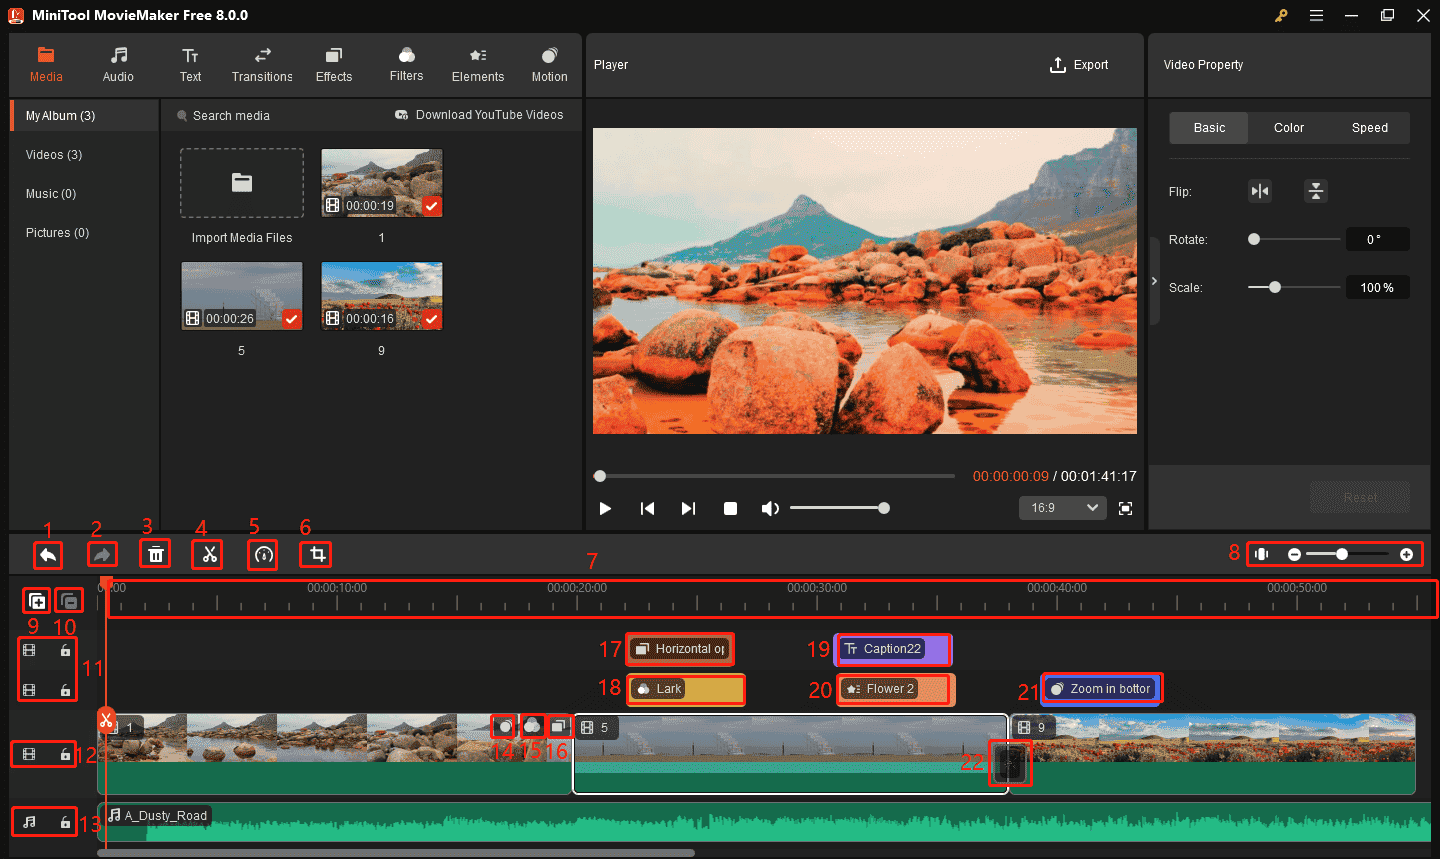This screenshot has width=1440, height=859.
Task: Toggle lock on the Caption22 track
Action: pyautogui.click(x=65, y=650)
